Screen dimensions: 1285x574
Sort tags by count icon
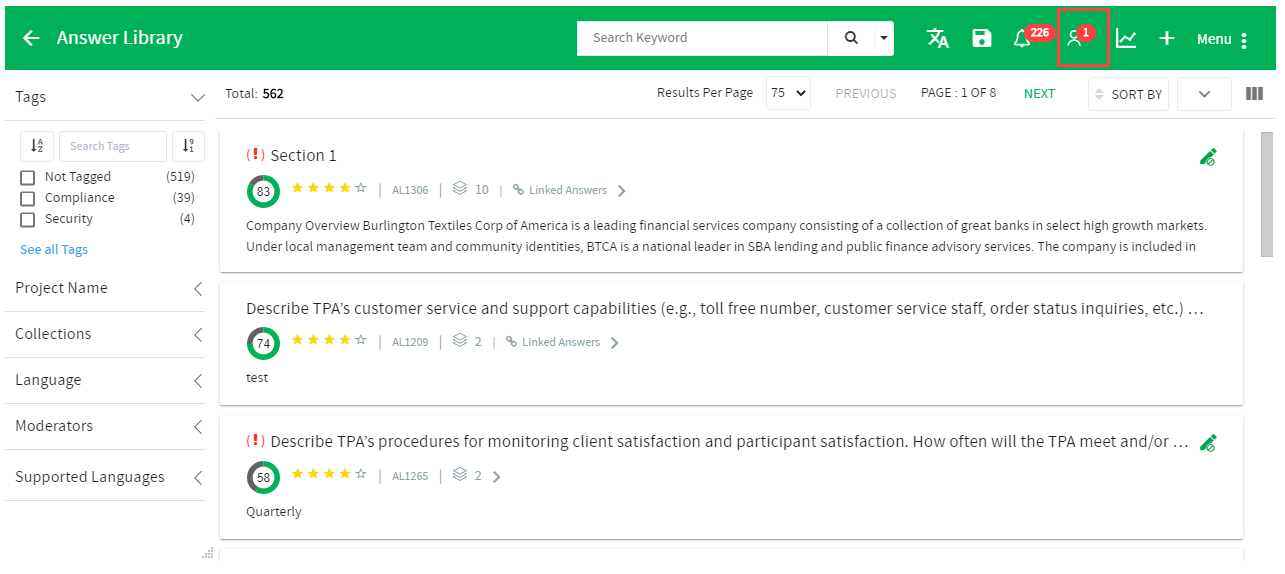point(188,146)
